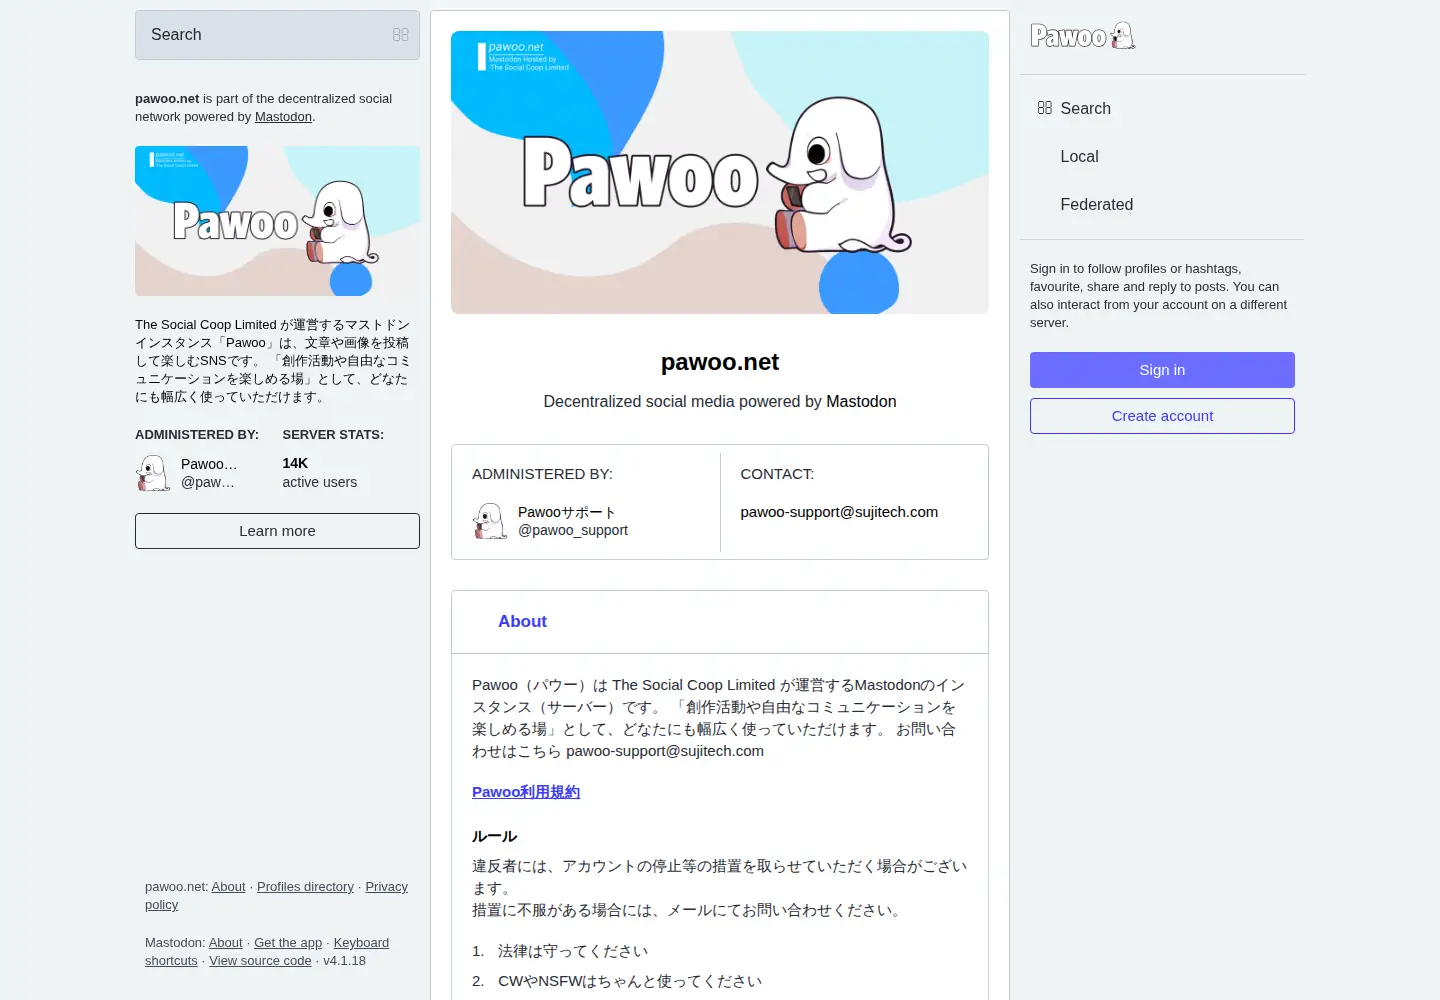Click the v4.1.18 version text

pos(345,961)
